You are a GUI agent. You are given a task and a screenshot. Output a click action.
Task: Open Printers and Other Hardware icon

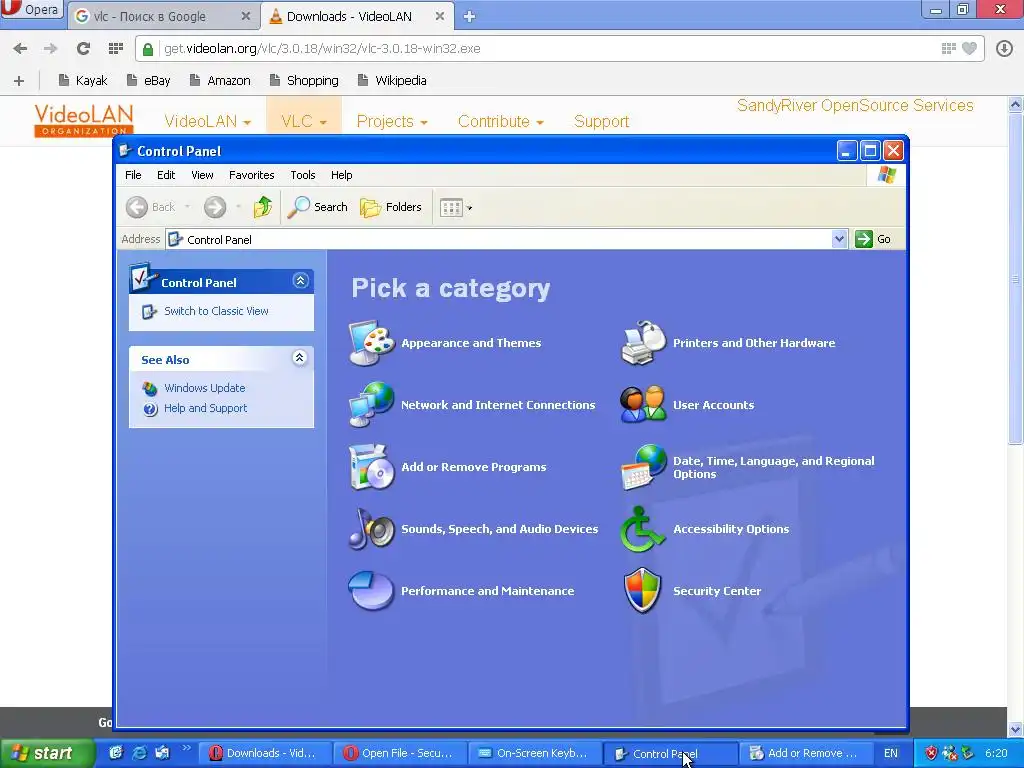pyautogui.click(x=643, y=343)
